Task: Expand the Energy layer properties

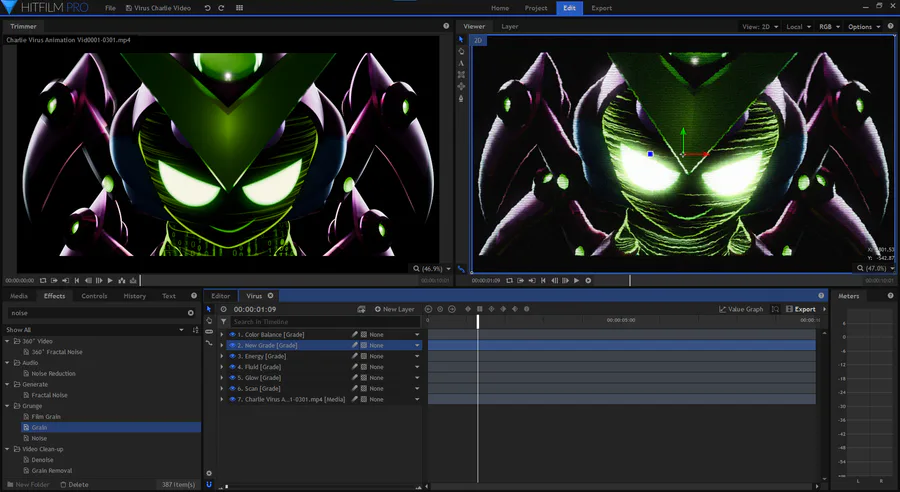Action: point(222,356)
